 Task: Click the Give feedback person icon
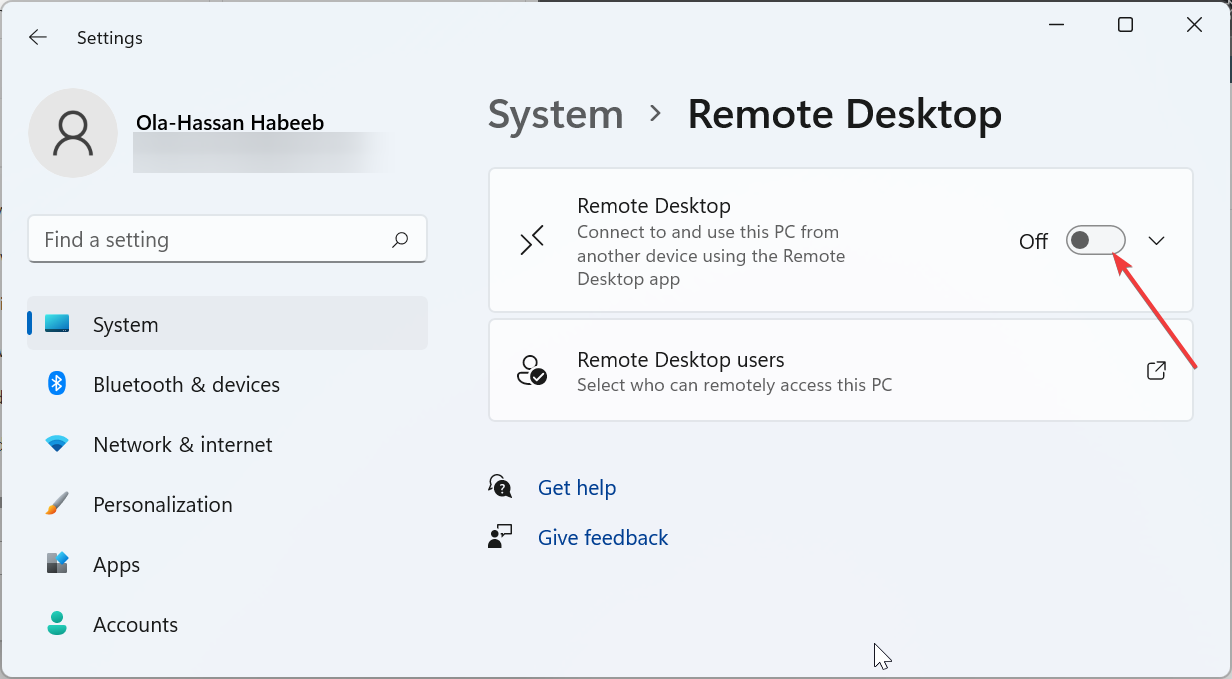coord(500,537)
